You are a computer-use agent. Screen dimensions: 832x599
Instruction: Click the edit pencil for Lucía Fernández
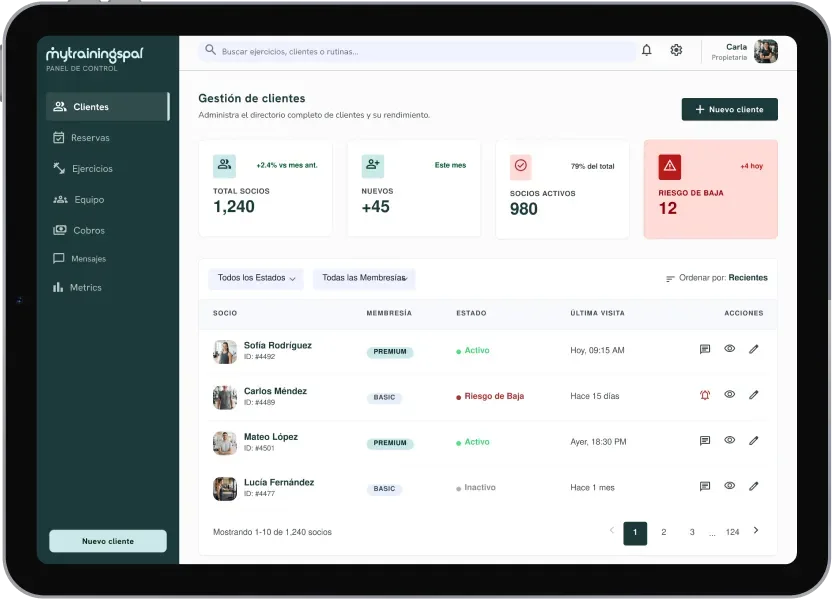pos(753,486)
